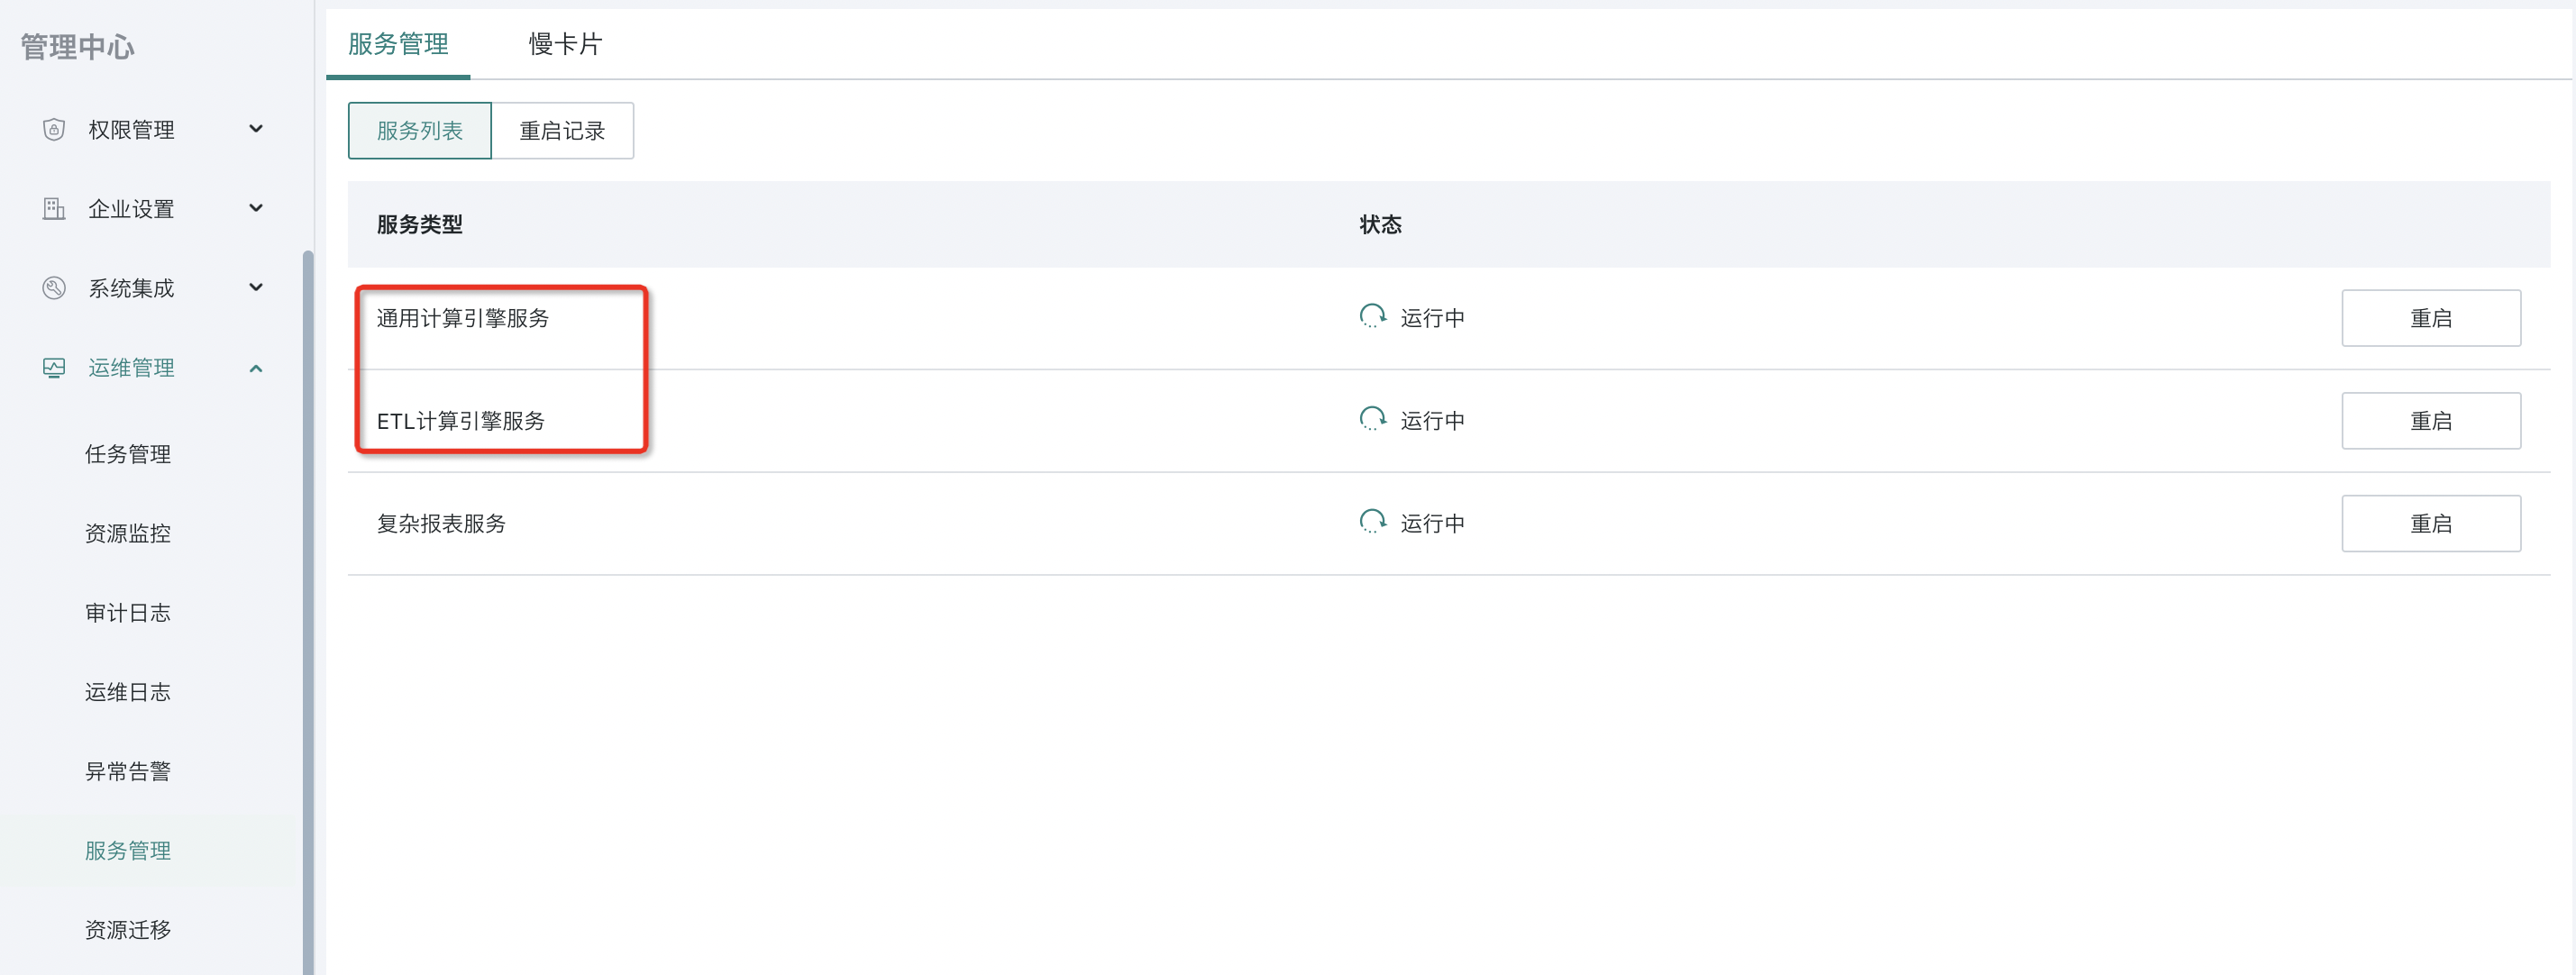The width and height of the screenshot is (2576, 975).
Task: Select the 服务列表 segmented option
Action: tap(420, 130)
